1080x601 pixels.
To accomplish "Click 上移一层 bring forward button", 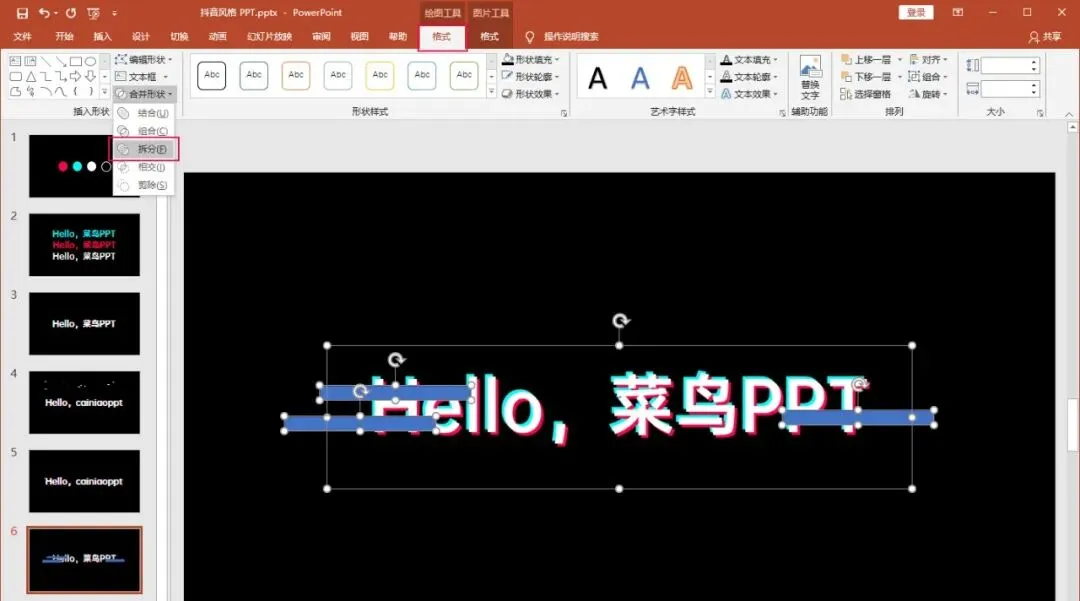I will coord(866,59).
